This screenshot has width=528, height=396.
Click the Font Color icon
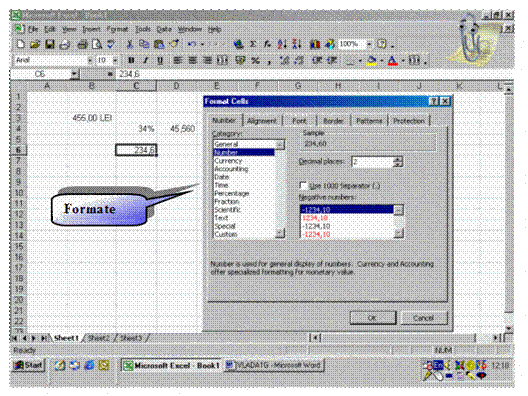[x=392, y=61]
